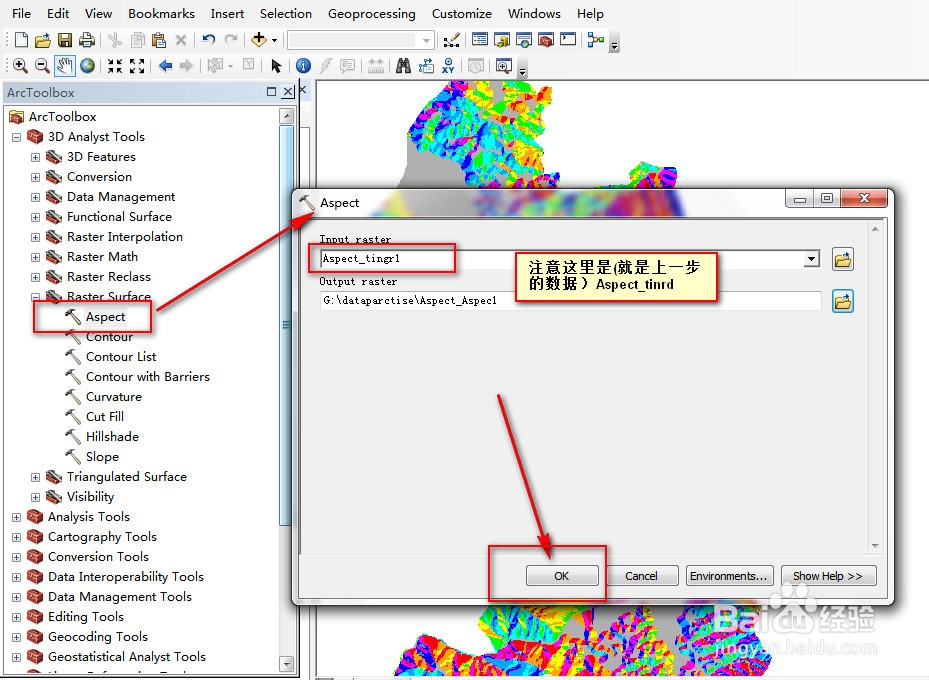The image size is (929, 680).
Task: Browse for Input raster folder button
Action: [x=842, y=259]
